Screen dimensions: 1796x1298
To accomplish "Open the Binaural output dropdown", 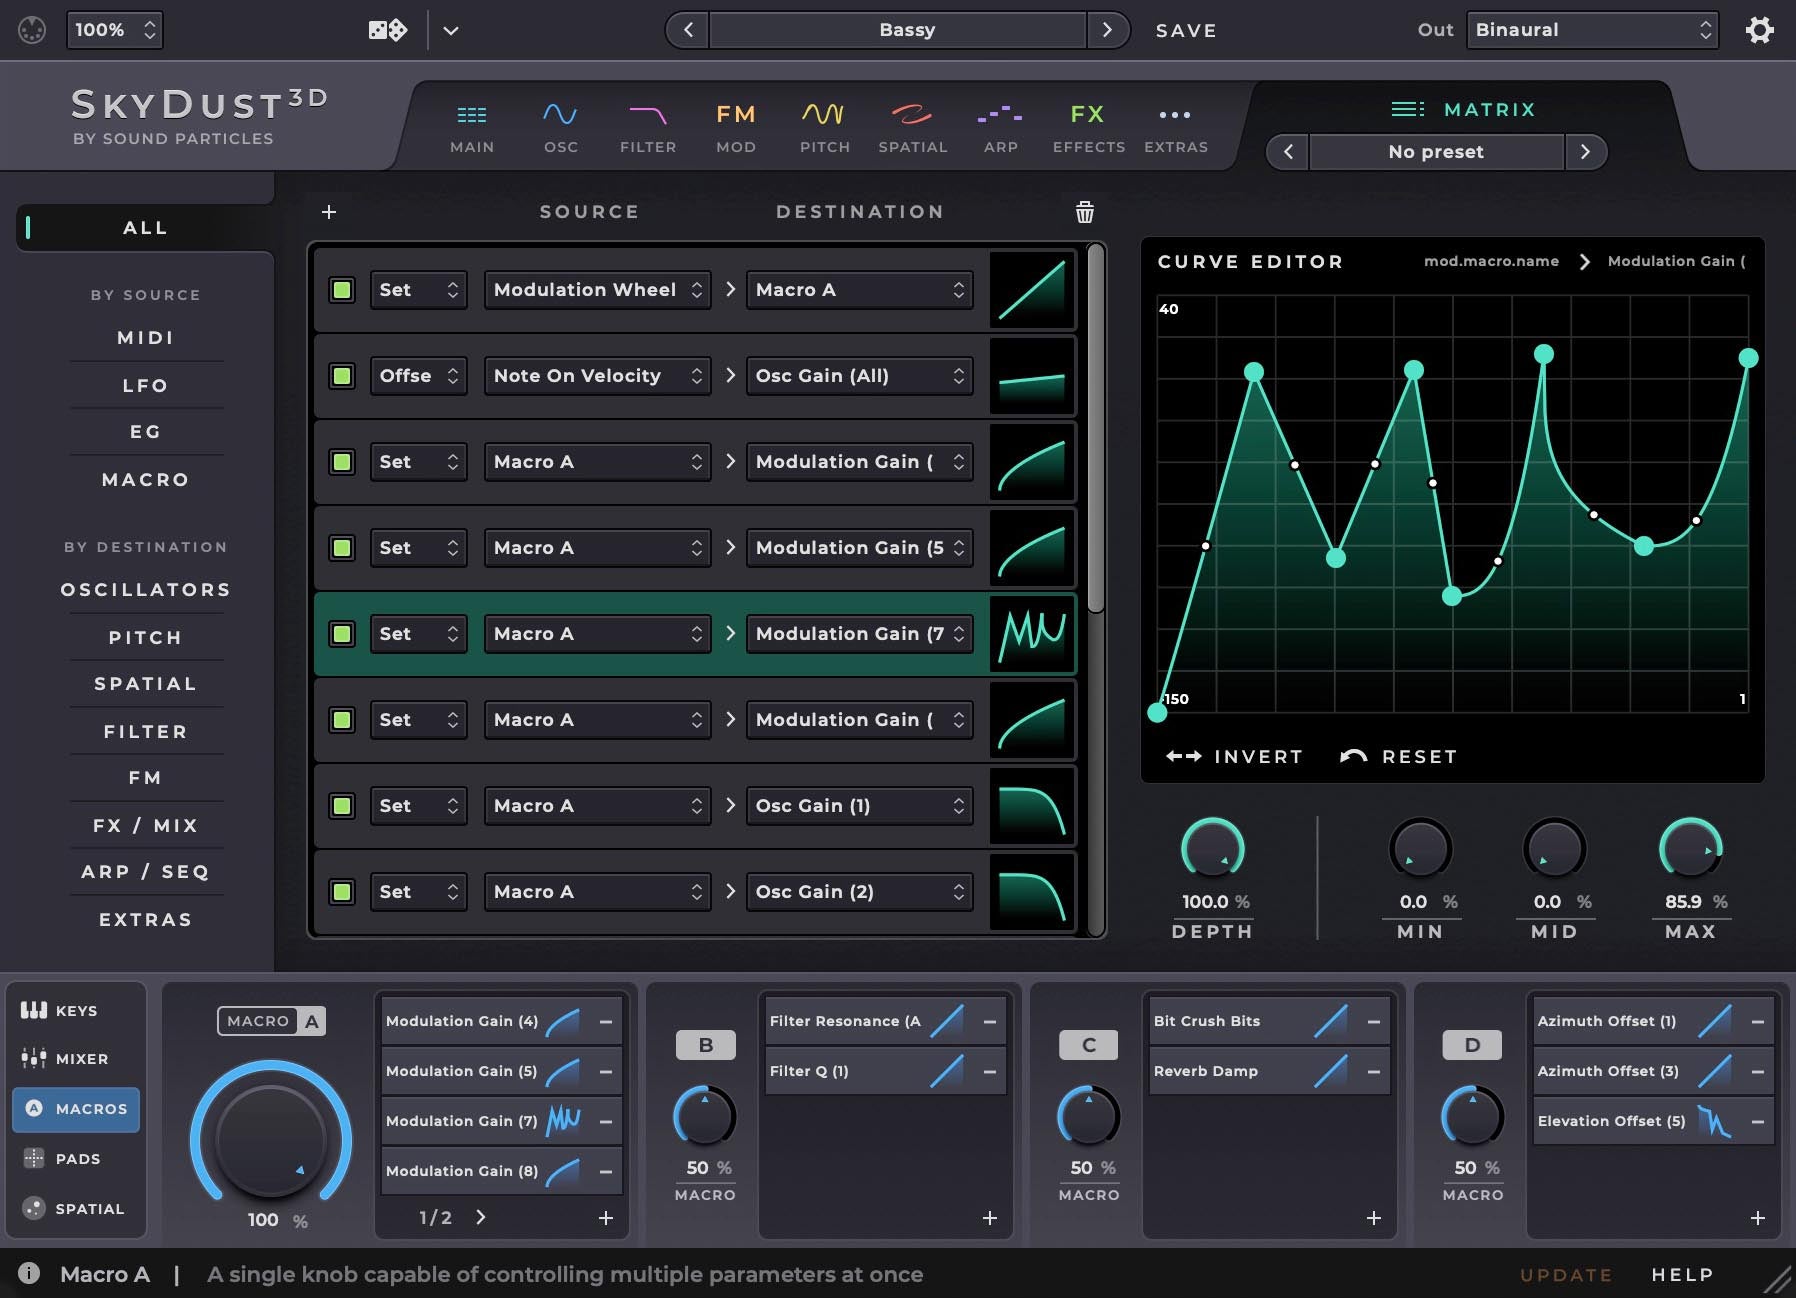I will tap(1589, 30).
